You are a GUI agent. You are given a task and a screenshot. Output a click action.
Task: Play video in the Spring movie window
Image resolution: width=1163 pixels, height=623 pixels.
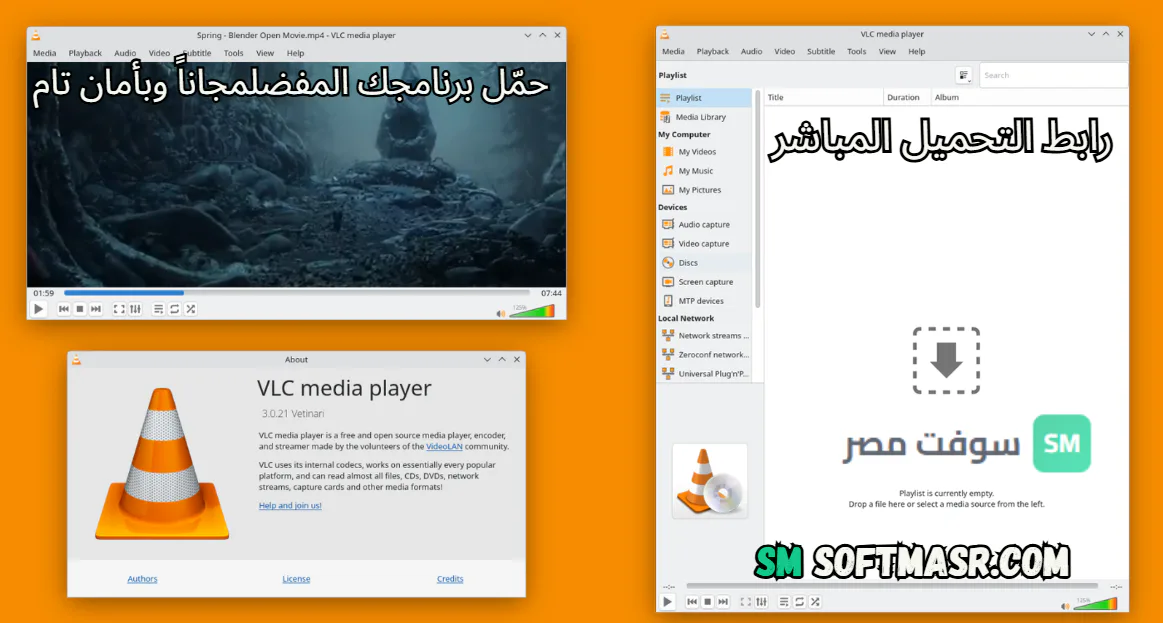tap(39, 309)
